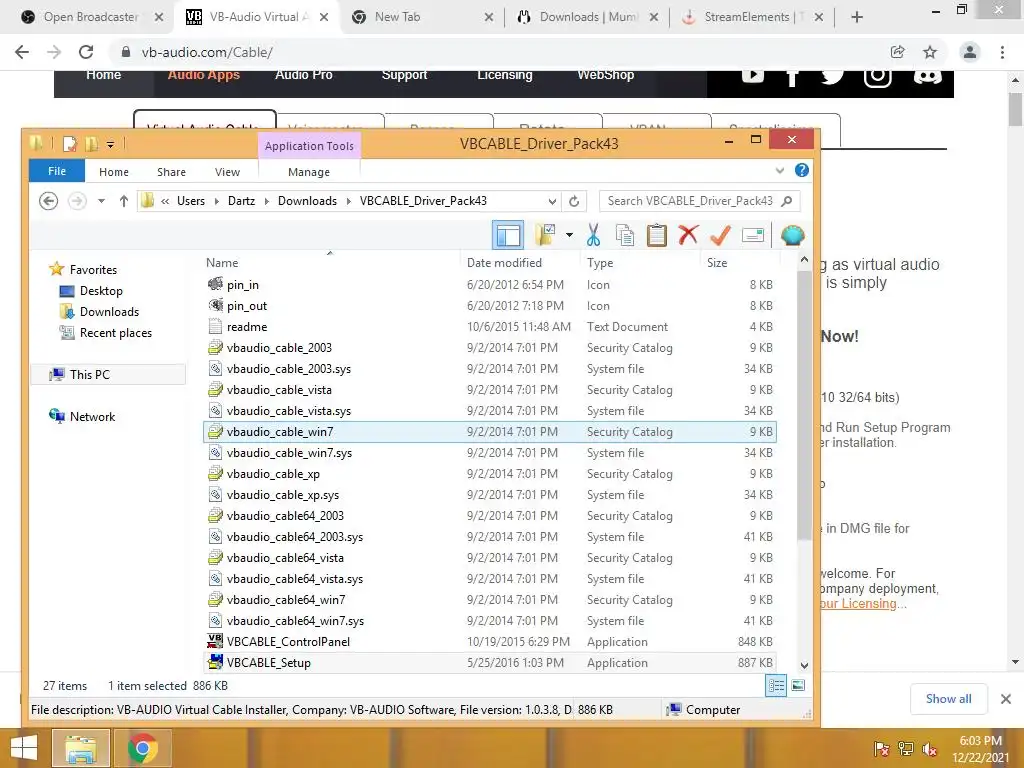Screen dimensions: 1024x768
Task: Click the muted volume tray icon
Action: pos(929,748)
